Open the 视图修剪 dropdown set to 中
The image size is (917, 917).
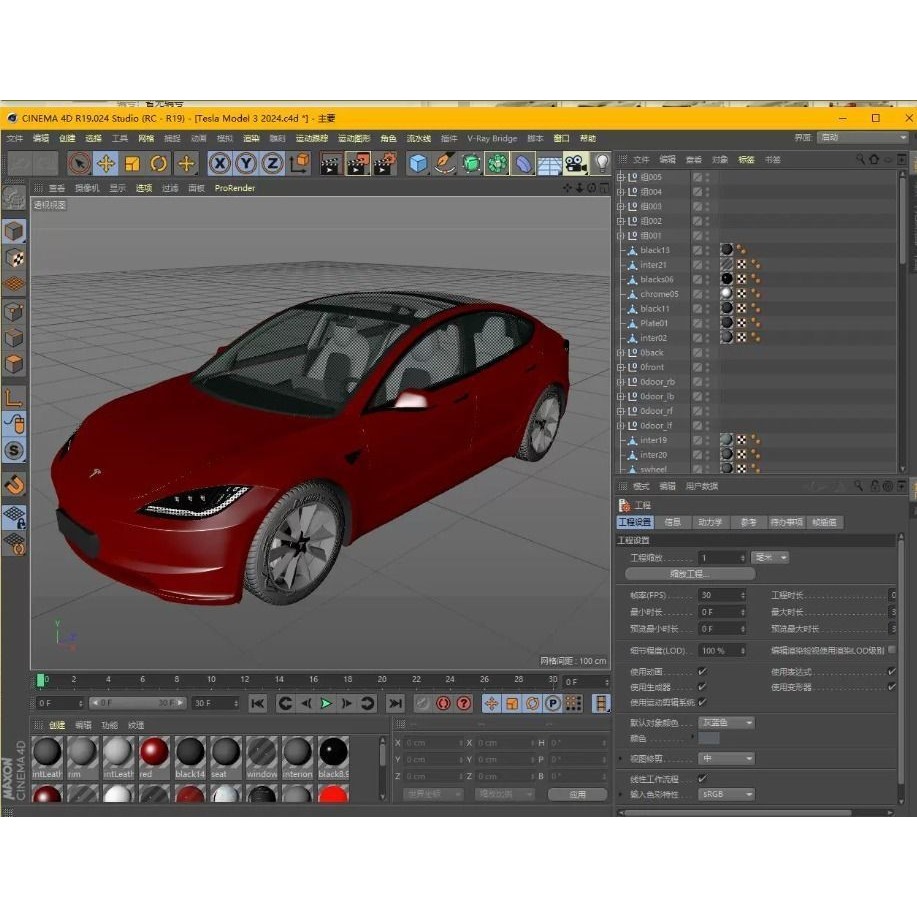click(726, 759)
